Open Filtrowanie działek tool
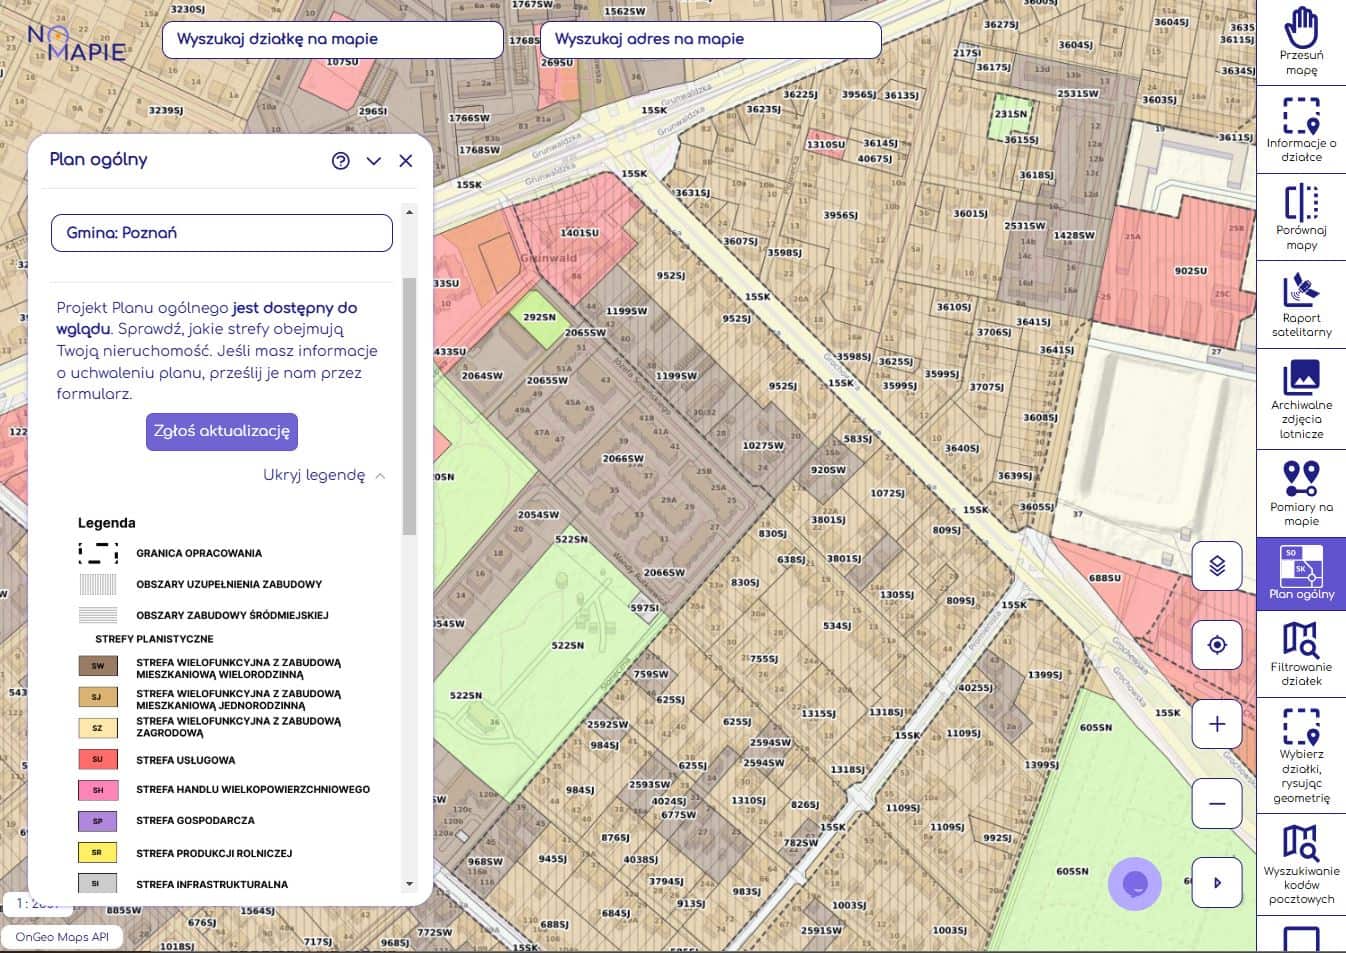 (x=1301, y=653)
